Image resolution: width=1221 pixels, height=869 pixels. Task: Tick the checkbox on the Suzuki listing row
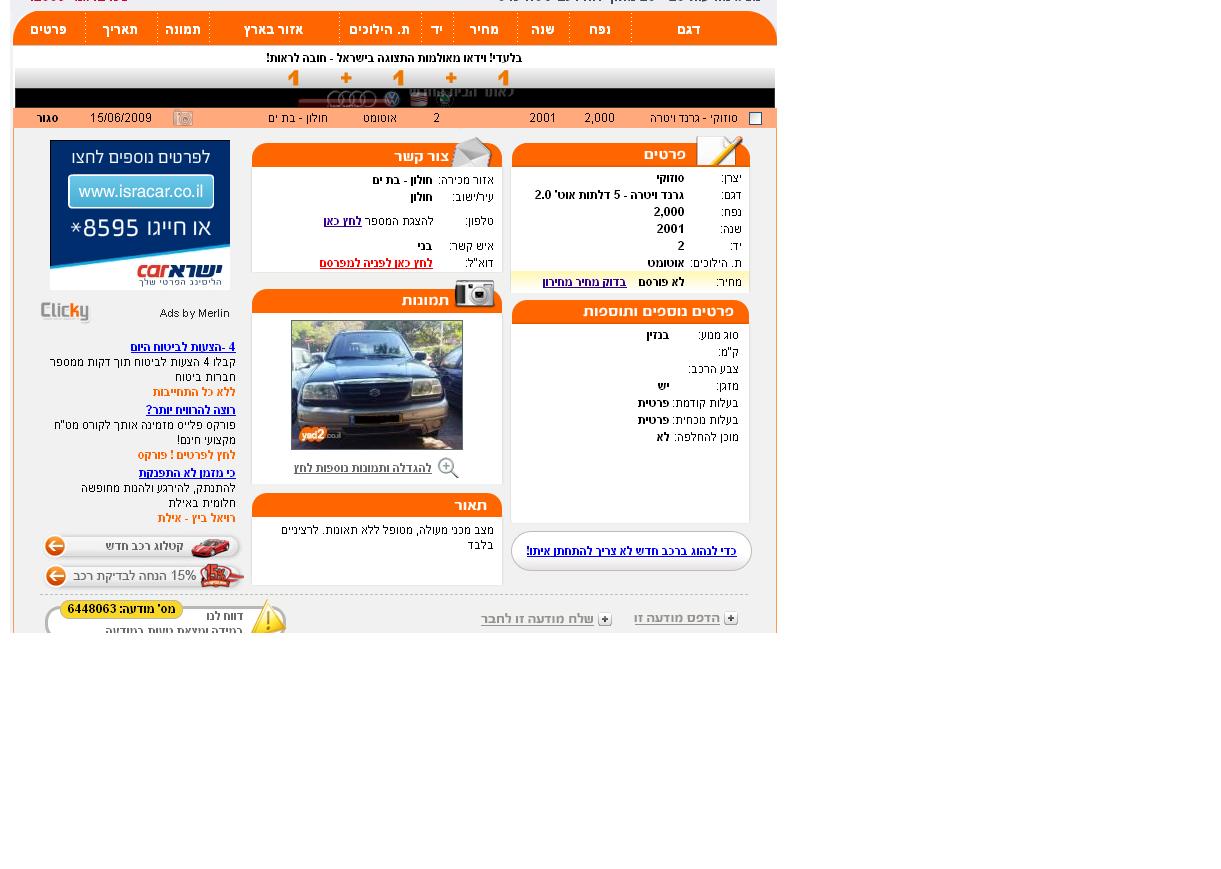(755, 119)
